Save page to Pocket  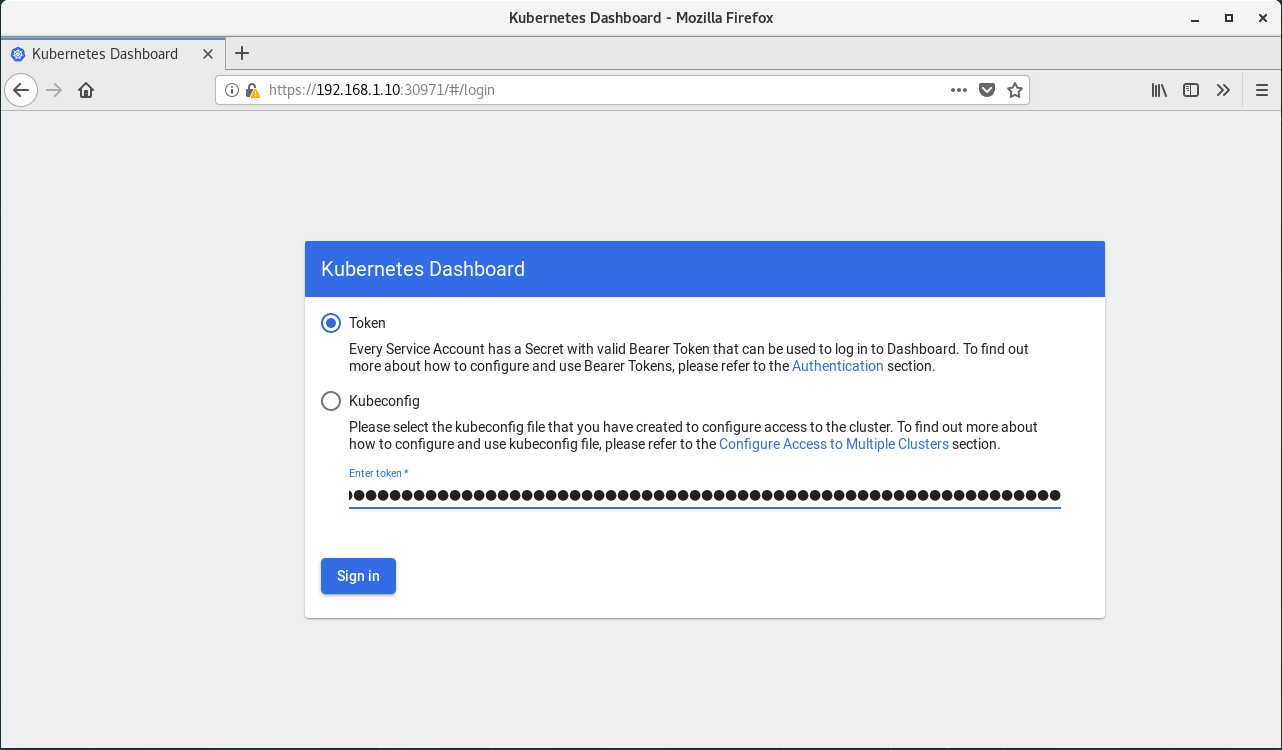click(x=987, y=90)
